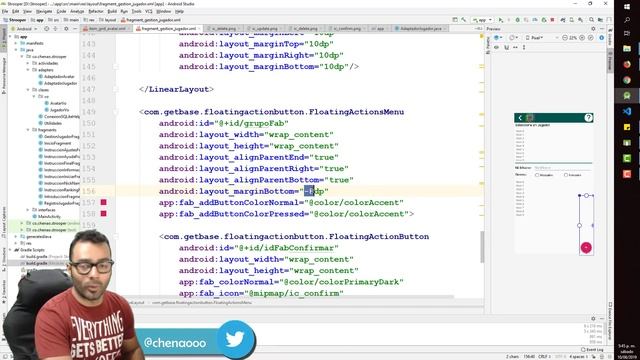
Task: Open the AVD Manager
Action: 572,20
